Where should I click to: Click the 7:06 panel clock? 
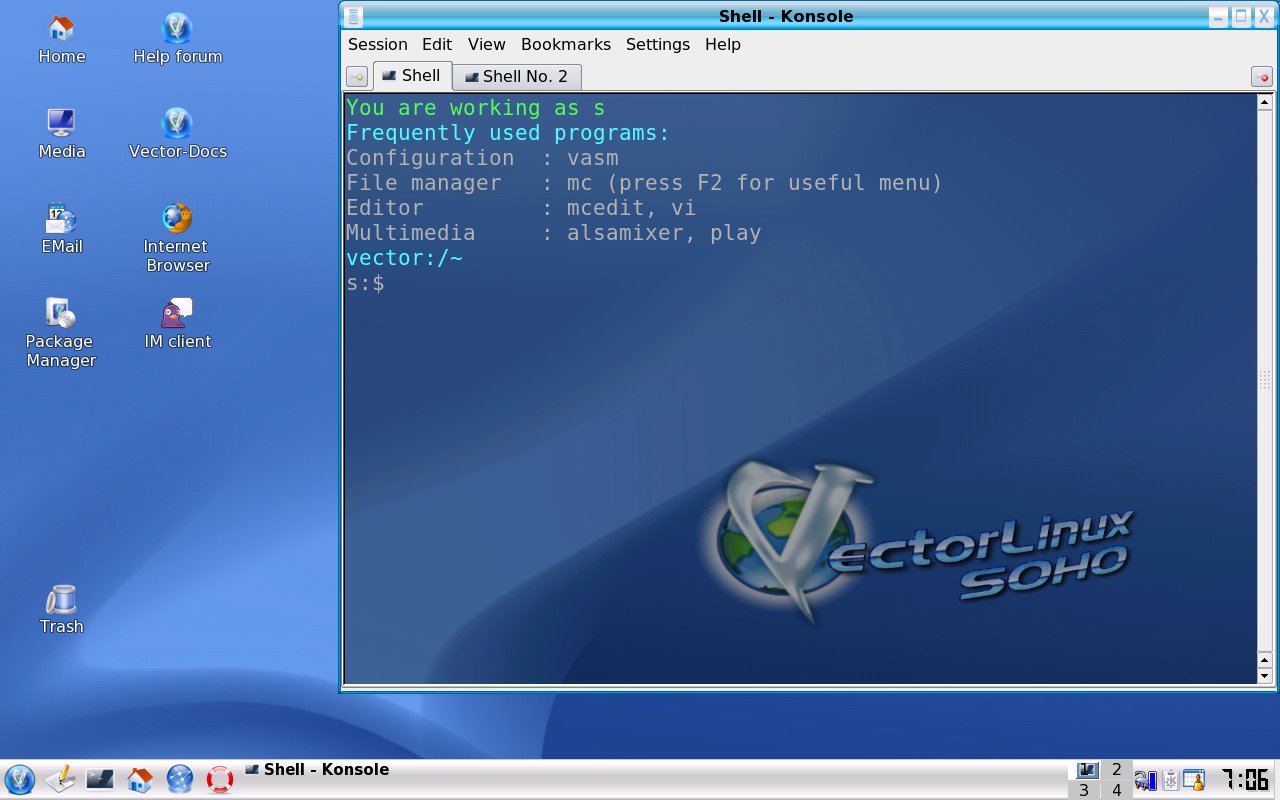coord(1244,779)
